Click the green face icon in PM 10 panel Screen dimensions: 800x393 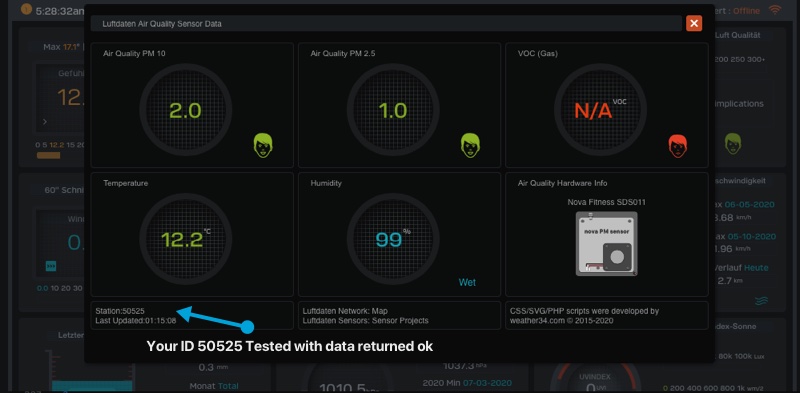pyautogui.click(x=263, y=145)
